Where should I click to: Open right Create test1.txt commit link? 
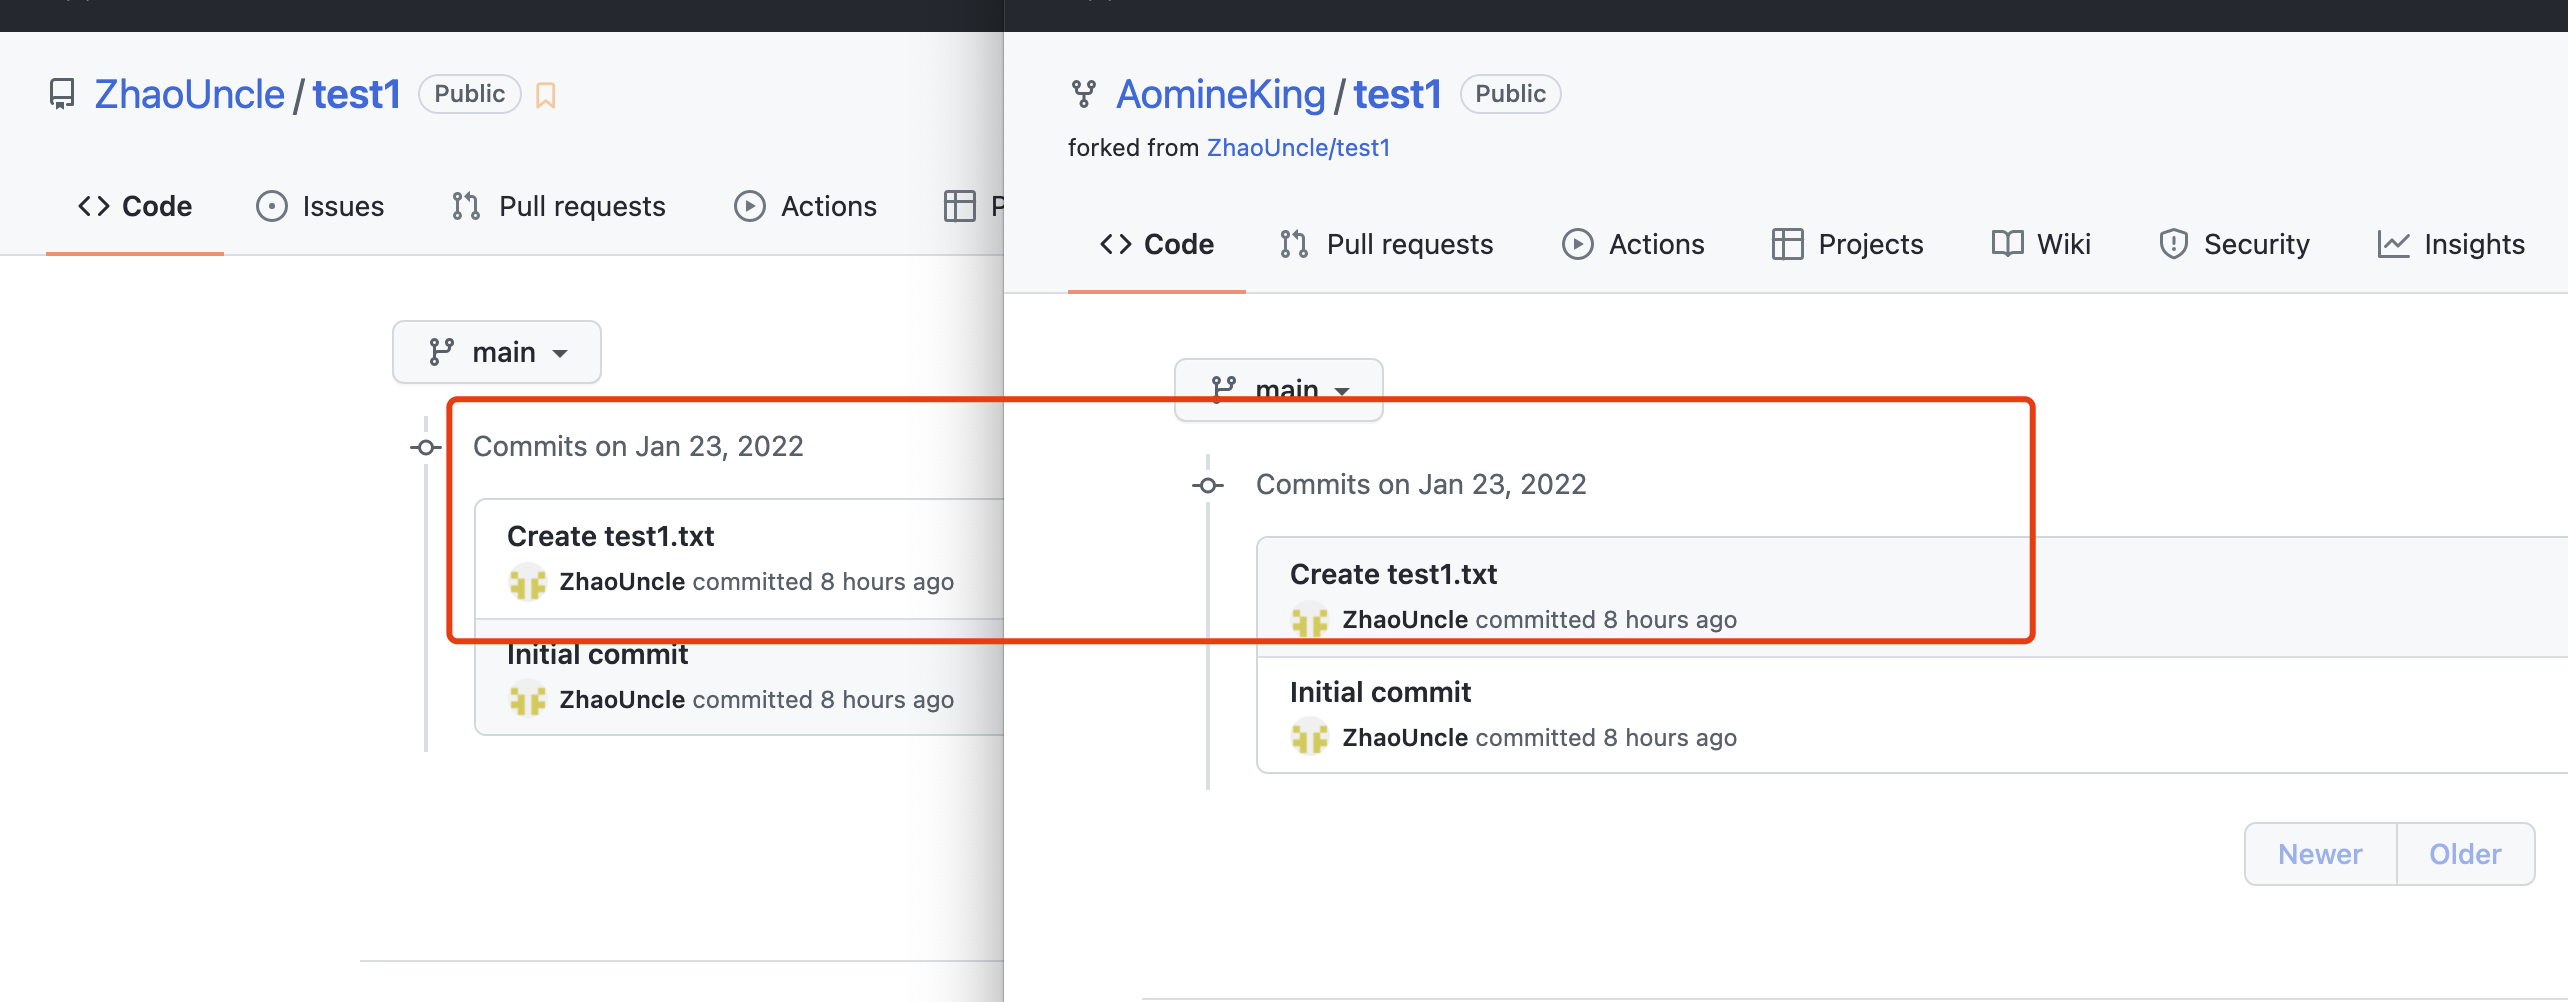[1393, 574]
